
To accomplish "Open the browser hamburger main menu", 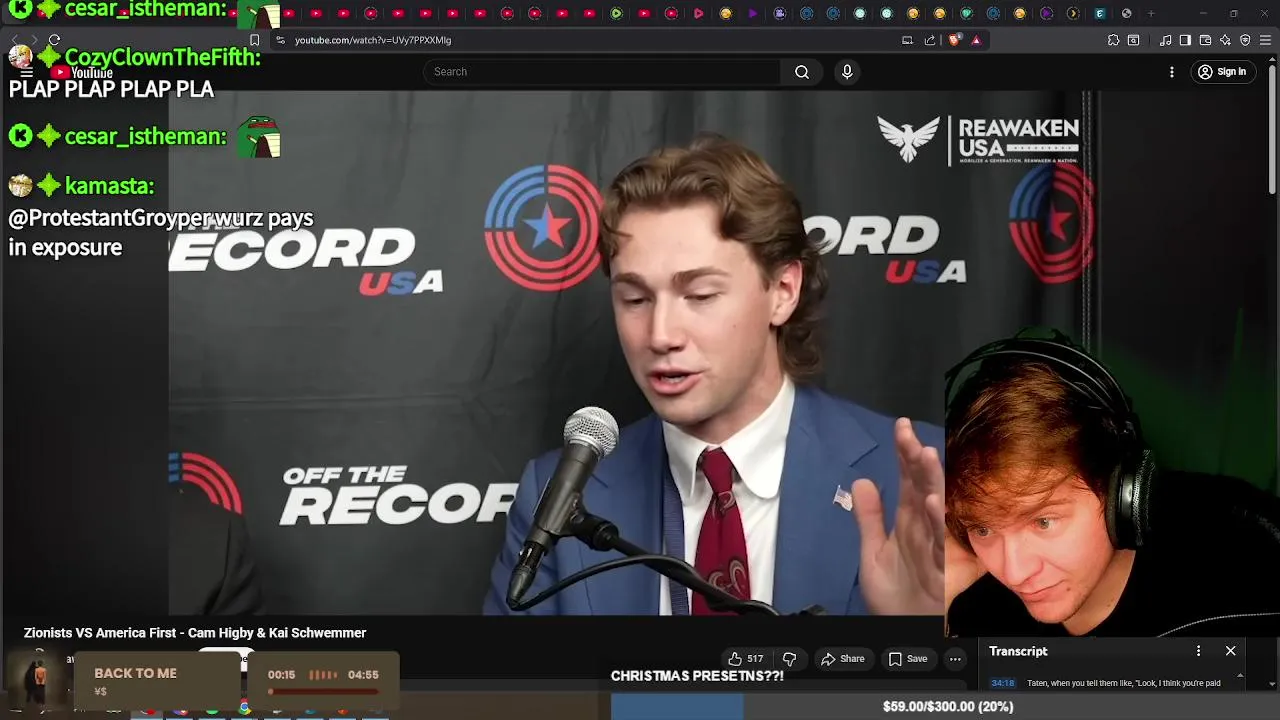I will 1265,40.
